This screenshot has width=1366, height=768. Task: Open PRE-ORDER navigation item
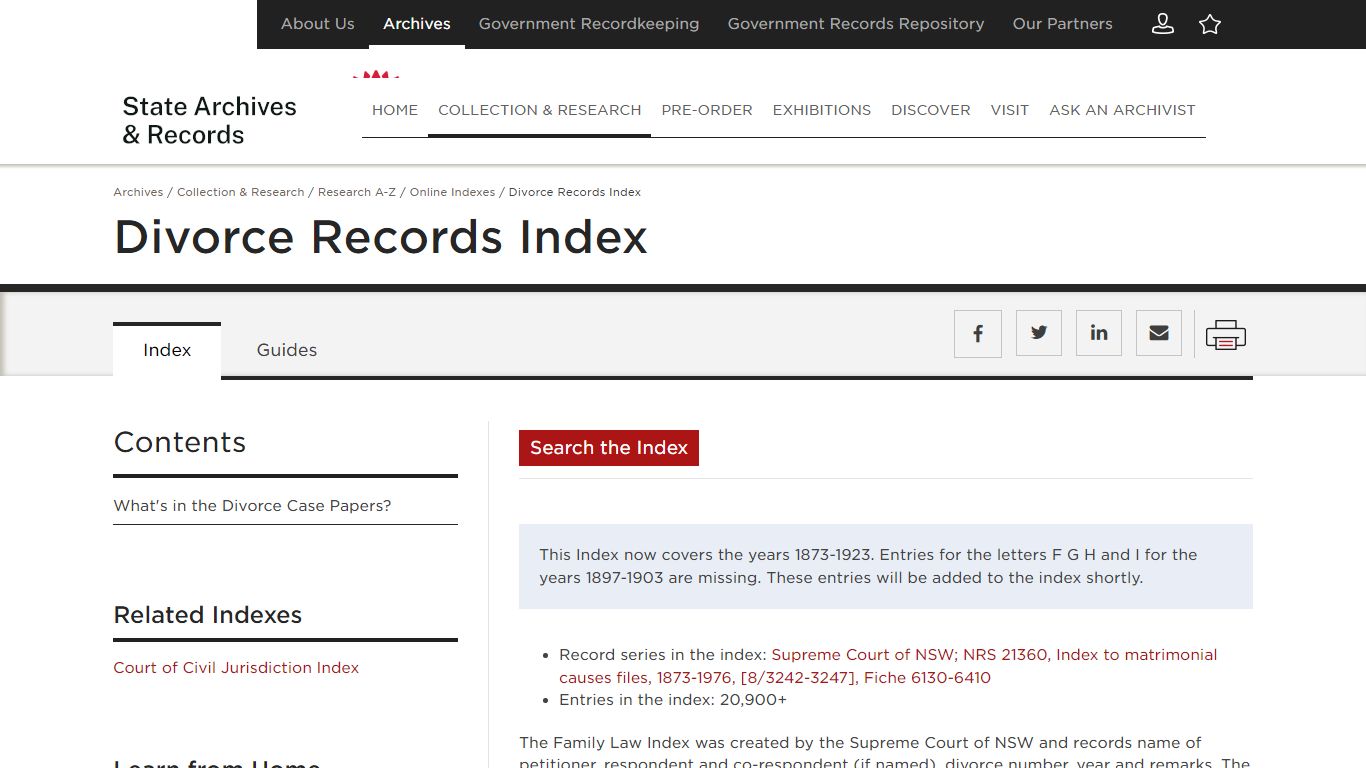[707, 110]
